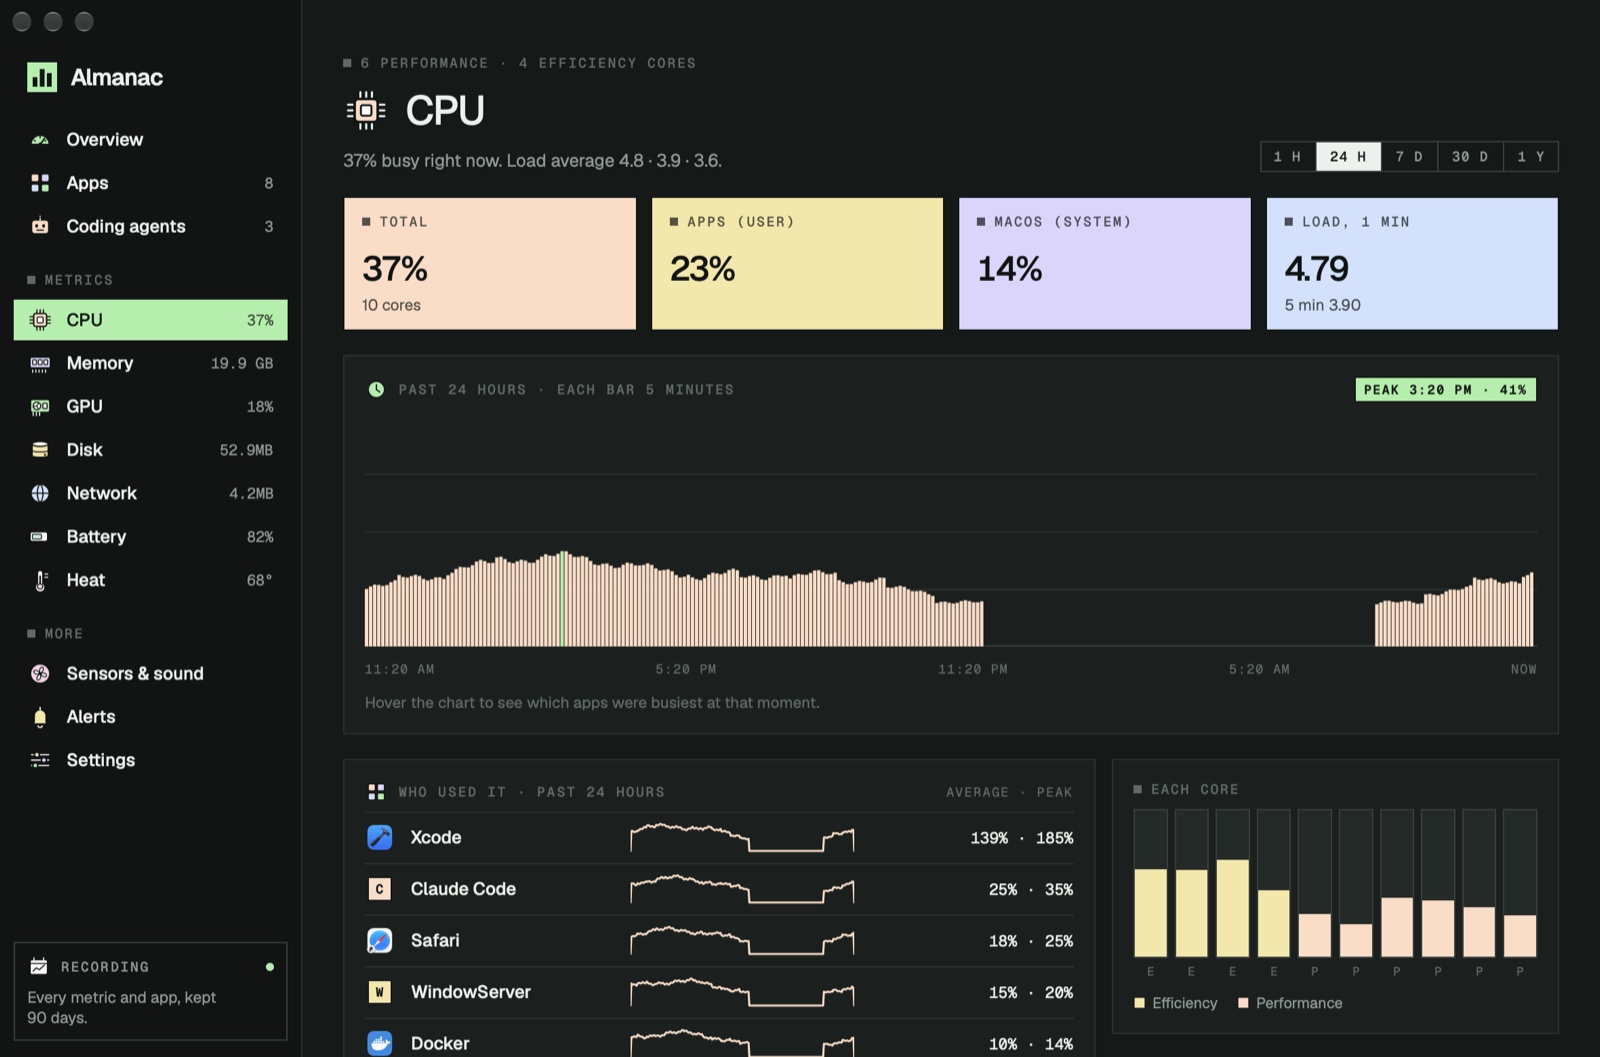Click the Who Used It grid icon
Viewport: 1600px width, 1057px height.
tap(376, 792)
